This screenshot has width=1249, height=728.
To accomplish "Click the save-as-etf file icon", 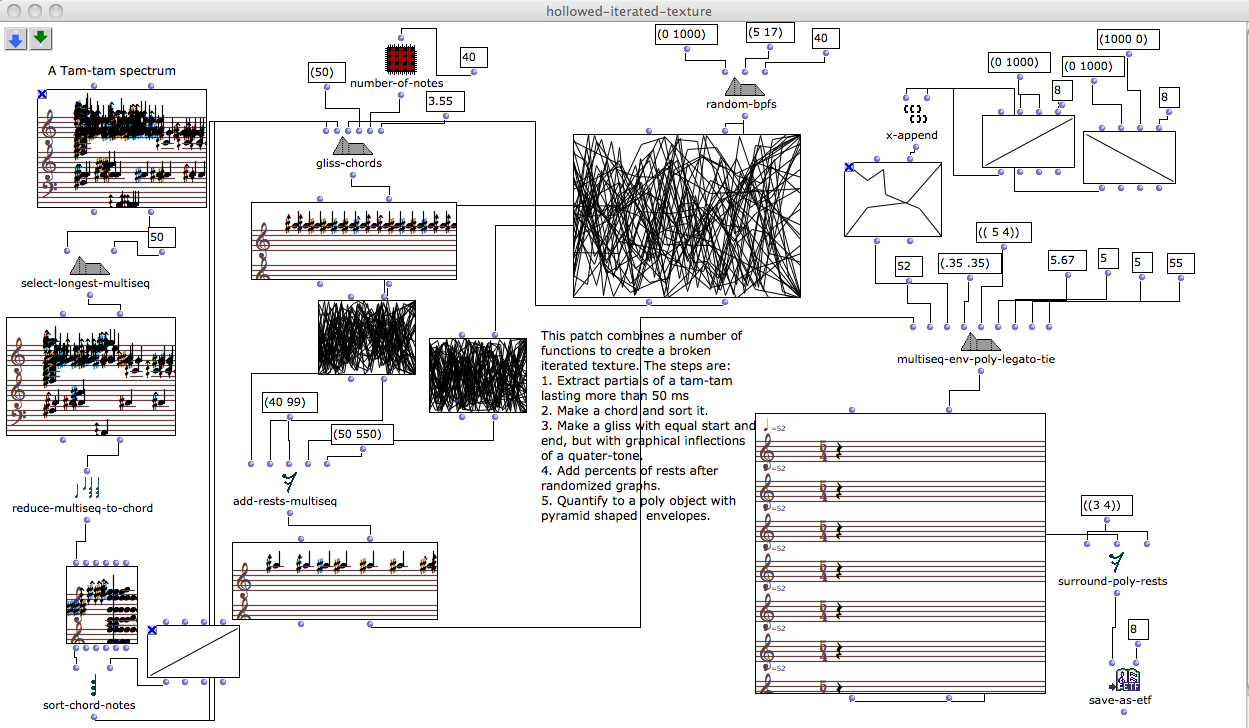I will [1128, 681].
